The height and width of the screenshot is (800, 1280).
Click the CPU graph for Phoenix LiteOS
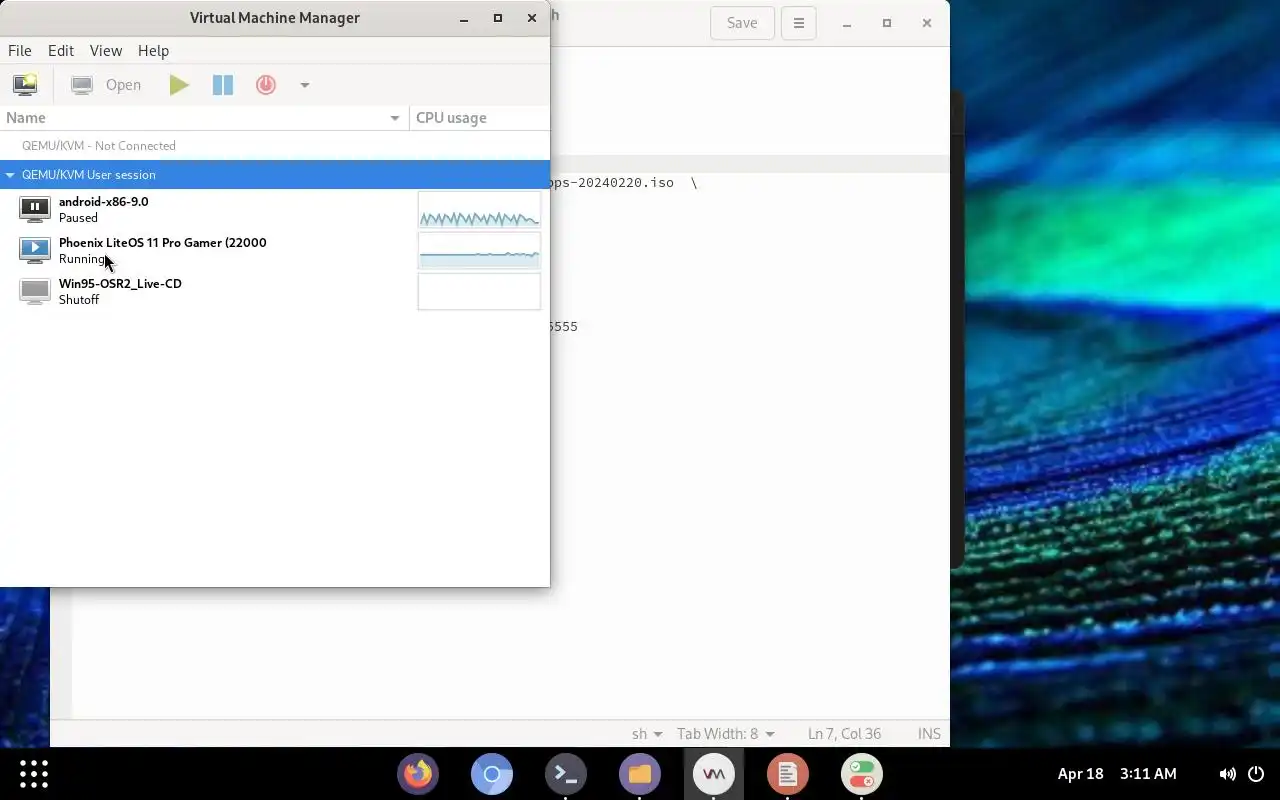[479, 251]
